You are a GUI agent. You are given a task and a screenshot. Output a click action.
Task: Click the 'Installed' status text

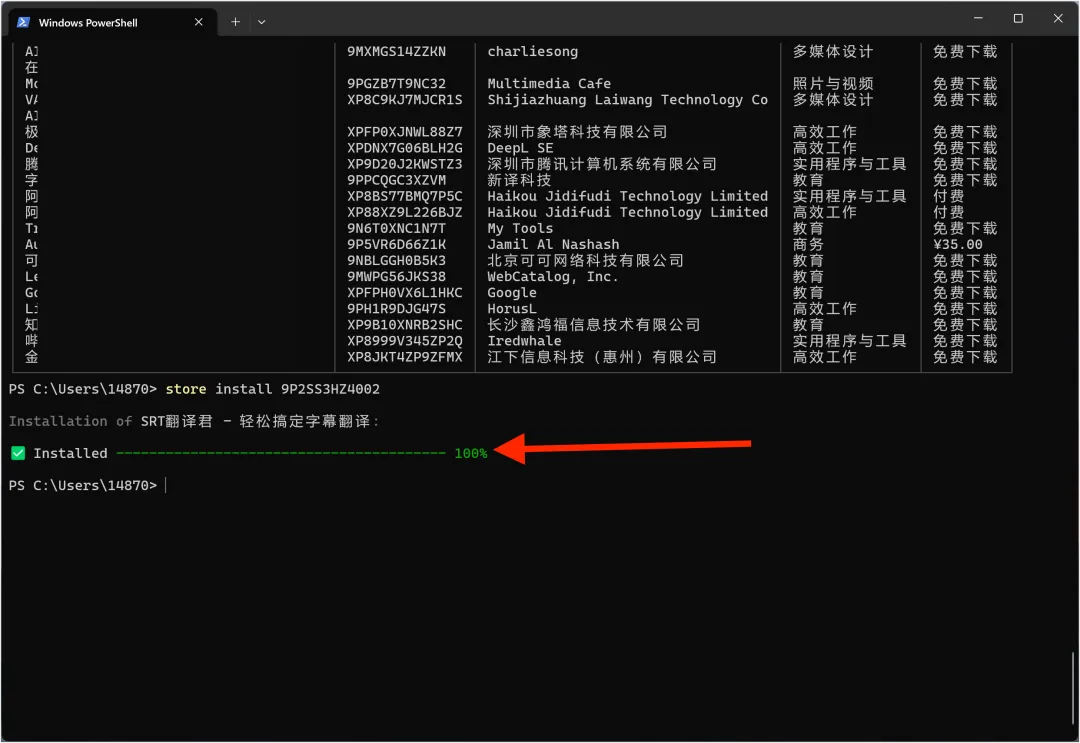pyautogui.click(x=70, y=453)
